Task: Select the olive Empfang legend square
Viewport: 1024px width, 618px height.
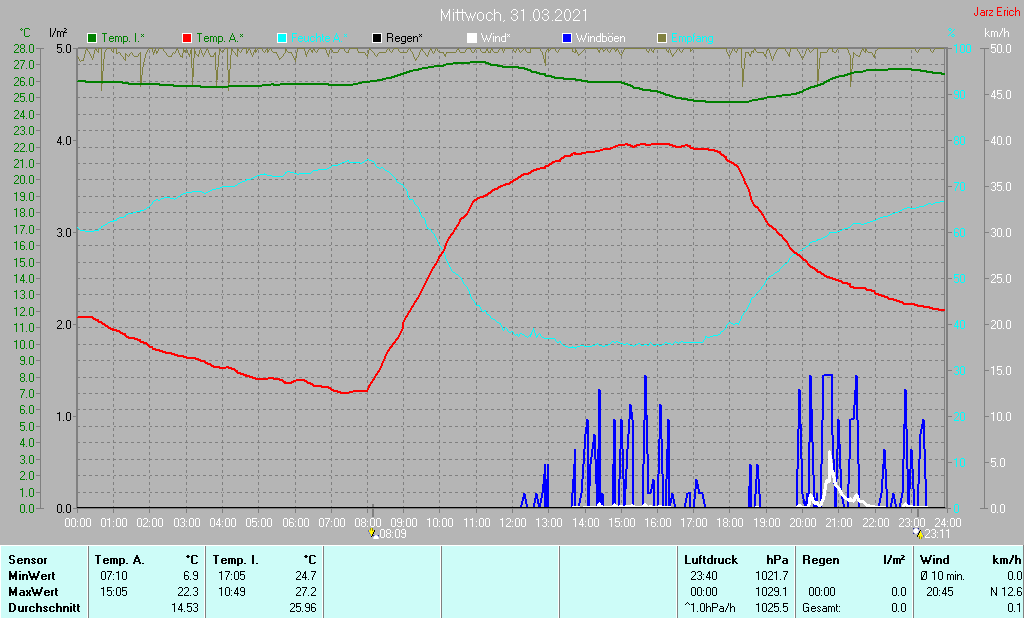Action: [662, 39]
